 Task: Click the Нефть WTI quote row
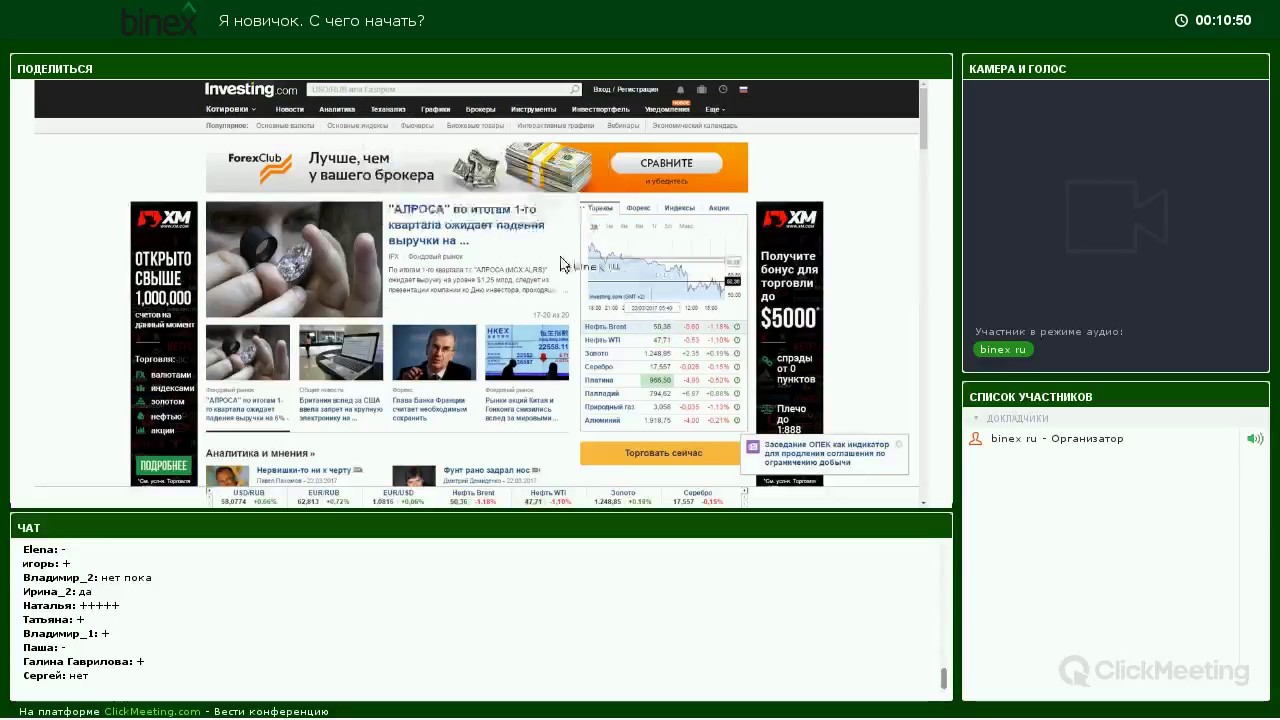click(663, 340)
